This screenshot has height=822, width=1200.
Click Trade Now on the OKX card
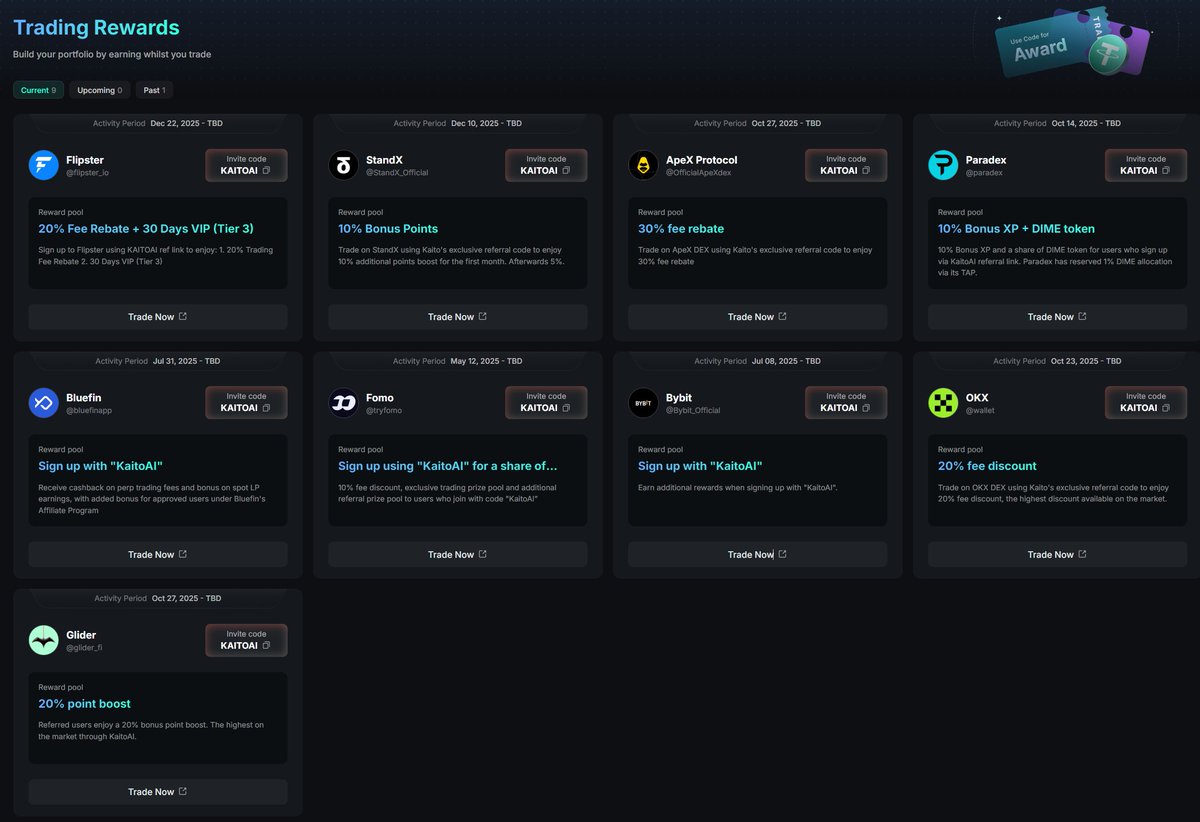click(x=1058, y=554)
